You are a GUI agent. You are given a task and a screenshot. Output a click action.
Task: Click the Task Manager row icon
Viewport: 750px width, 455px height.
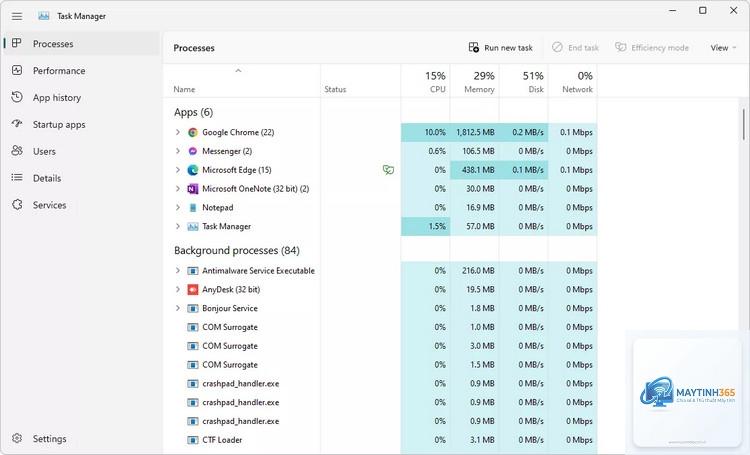pos(193,227)
